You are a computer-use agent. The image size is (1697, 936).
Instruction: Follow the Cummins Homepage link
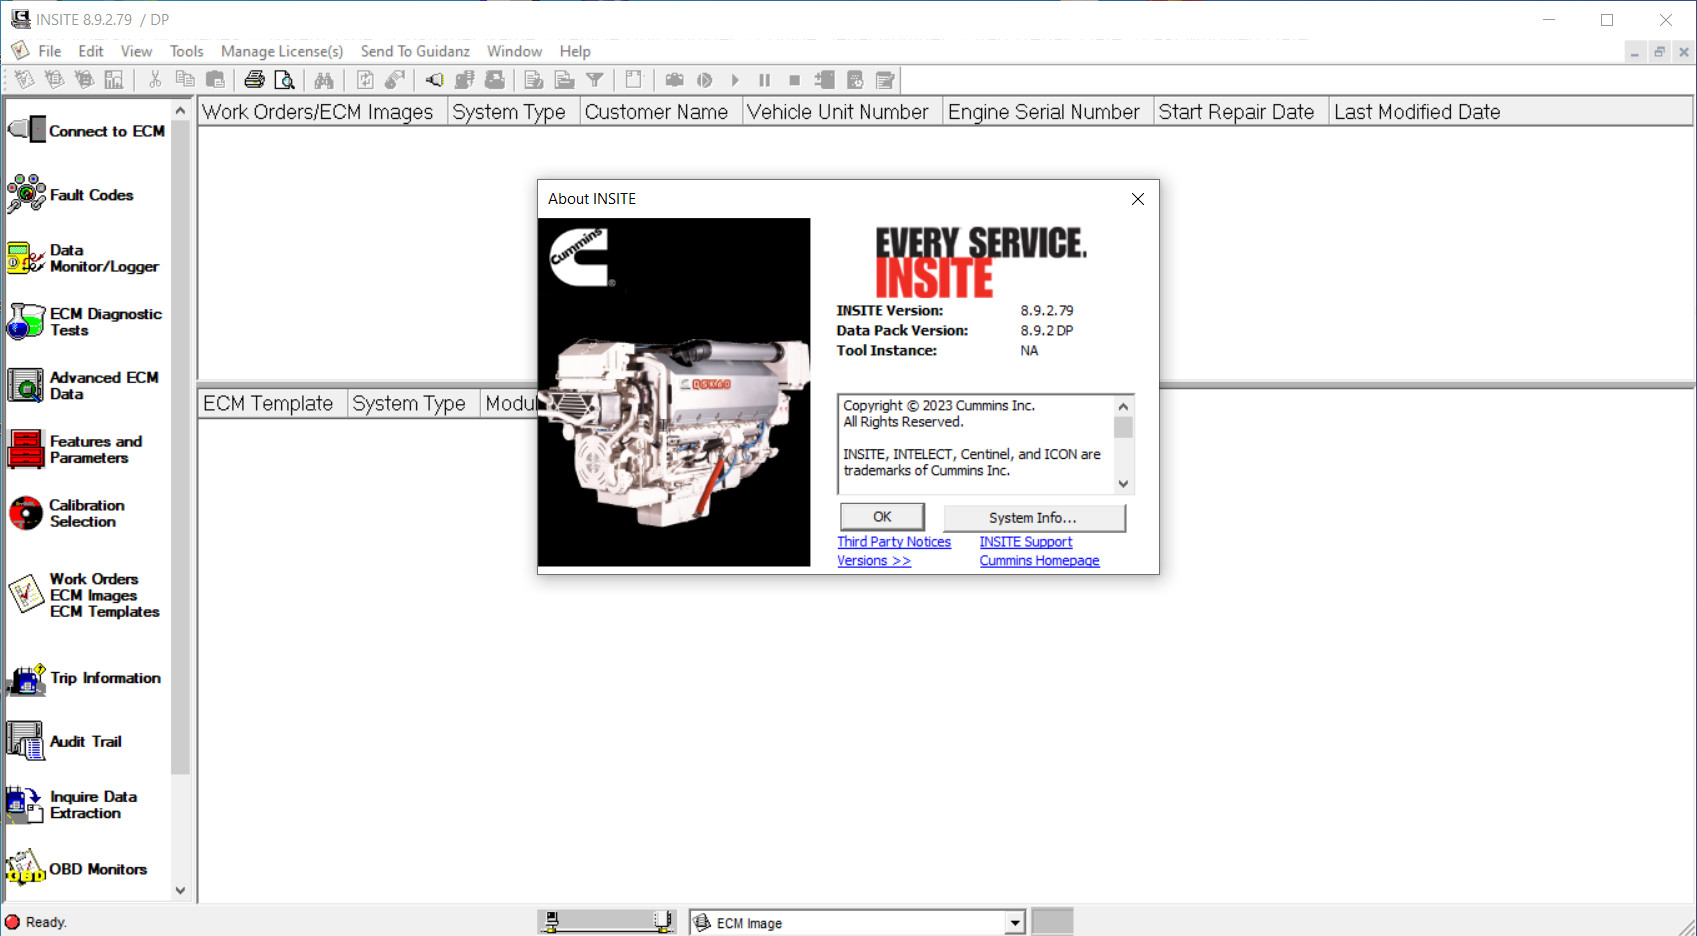click(x=1039, y=561)
